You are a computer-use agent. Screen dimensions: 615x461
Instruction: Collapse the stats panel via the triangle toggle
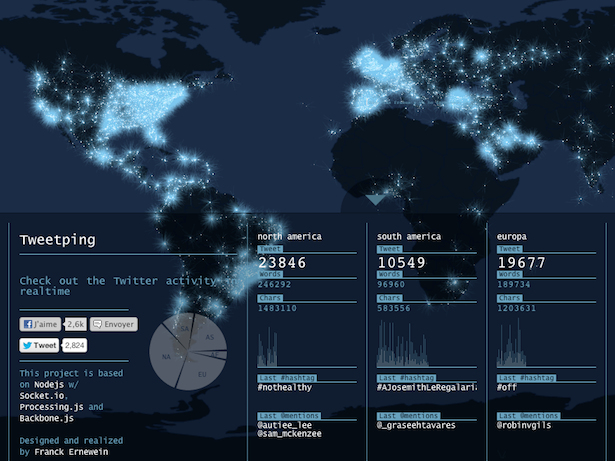(x=375, y=200)
